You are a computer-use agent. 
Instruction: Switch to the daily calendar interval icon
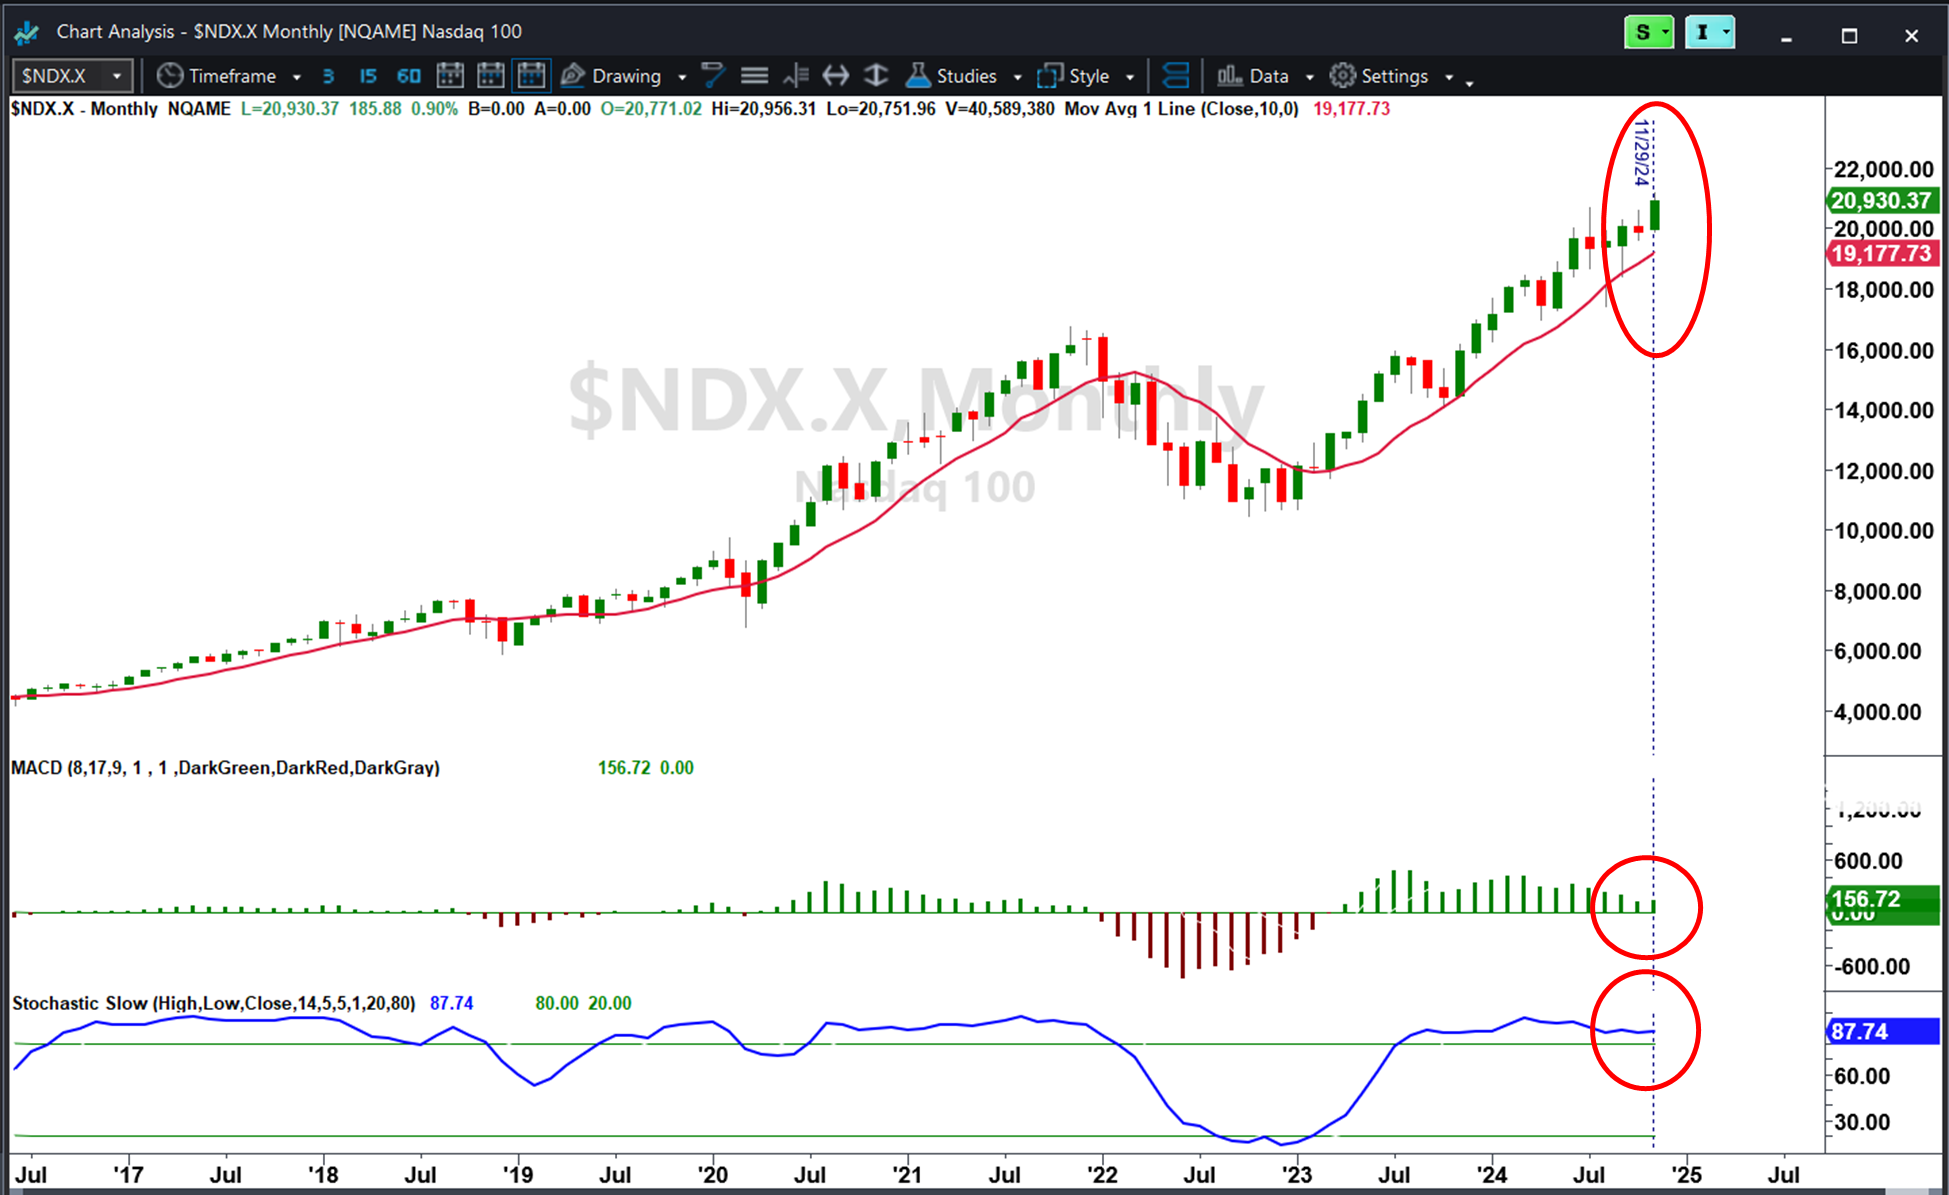coord(450,76)
